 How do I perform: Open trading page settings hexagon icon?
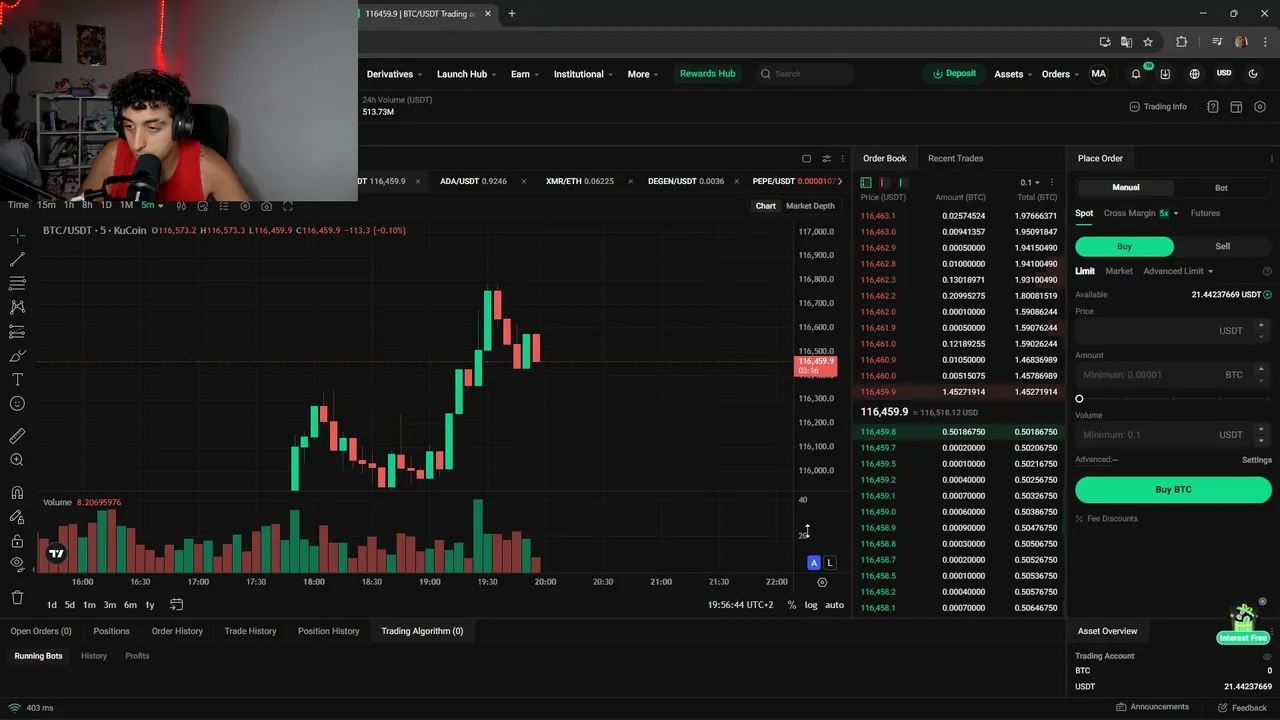click(x=1260, y=107)
